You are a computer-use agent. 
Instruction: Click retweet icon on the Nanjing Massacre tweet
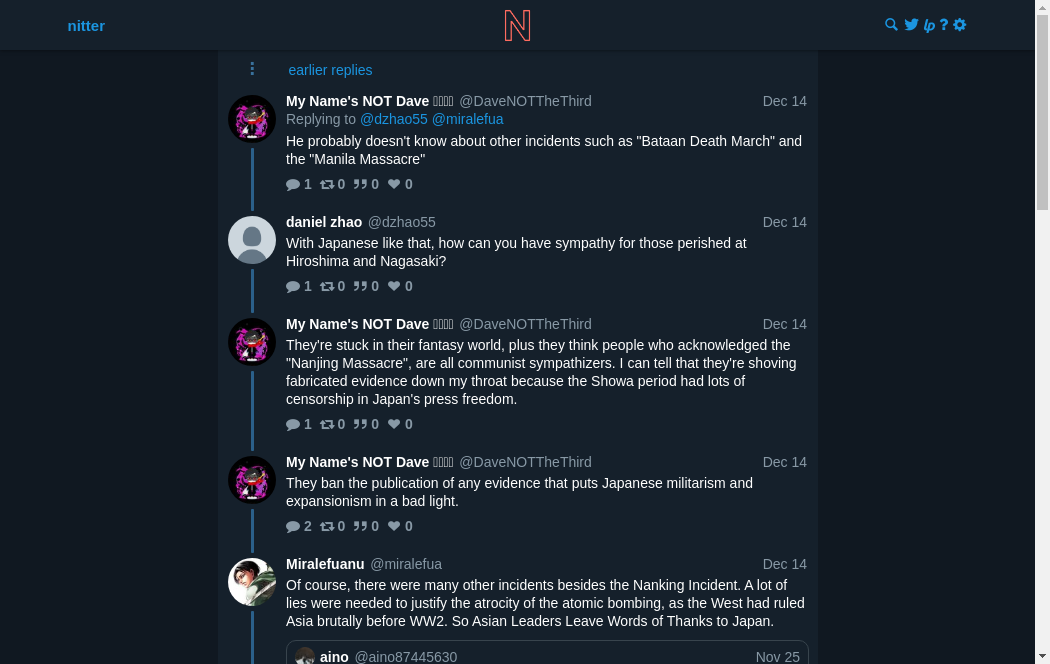pyautogui.click(x=327, y=425)
